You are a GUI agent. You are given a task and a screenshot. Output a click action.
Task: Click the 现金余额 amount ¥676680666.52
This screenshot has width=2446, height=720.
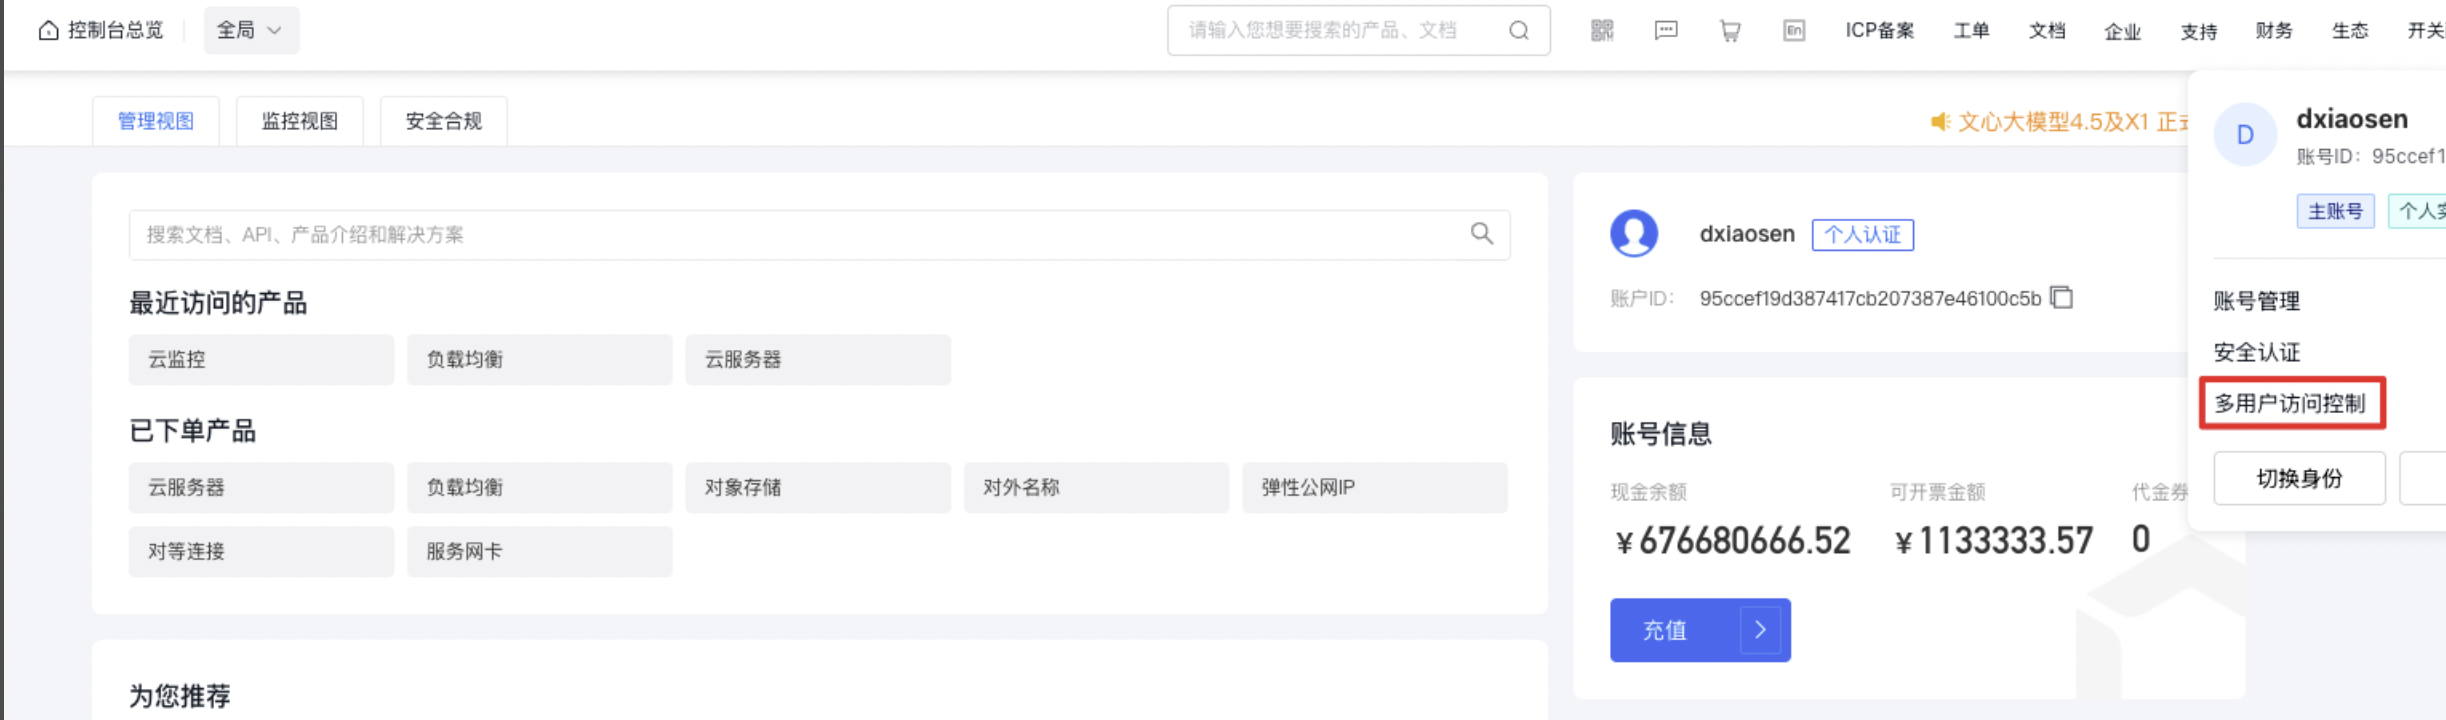[x=1732, y=541]
